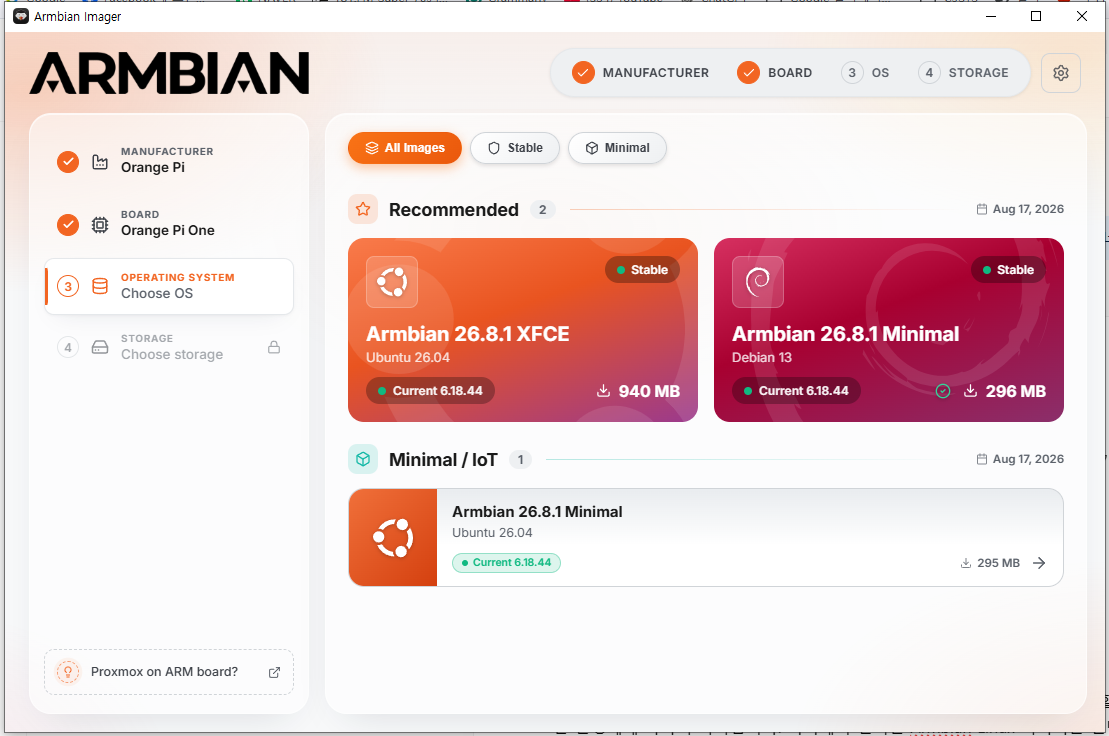Click count badge 1 beside Minimal / IoT
The image size is (1109, 736).
click(521, 460)
